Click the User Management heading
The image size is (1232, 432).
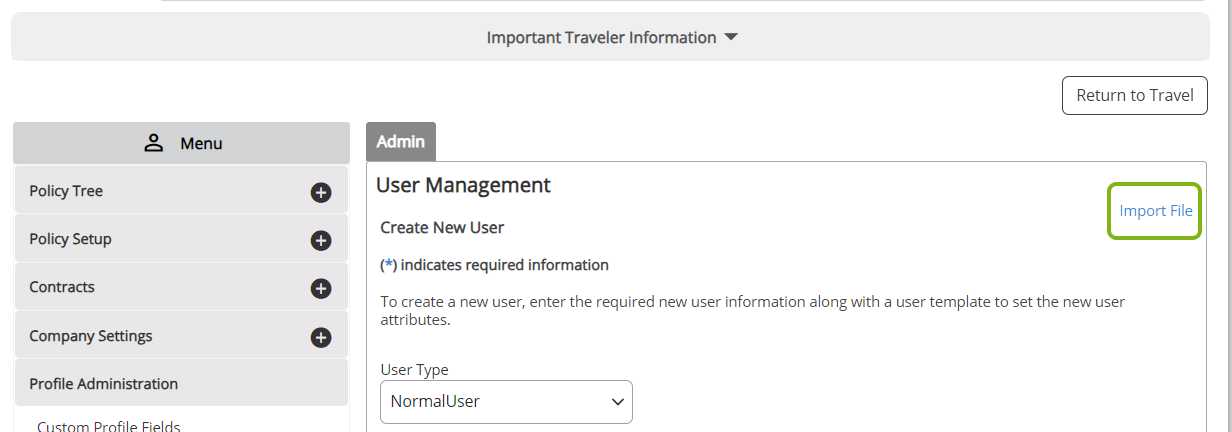(463, 185)
